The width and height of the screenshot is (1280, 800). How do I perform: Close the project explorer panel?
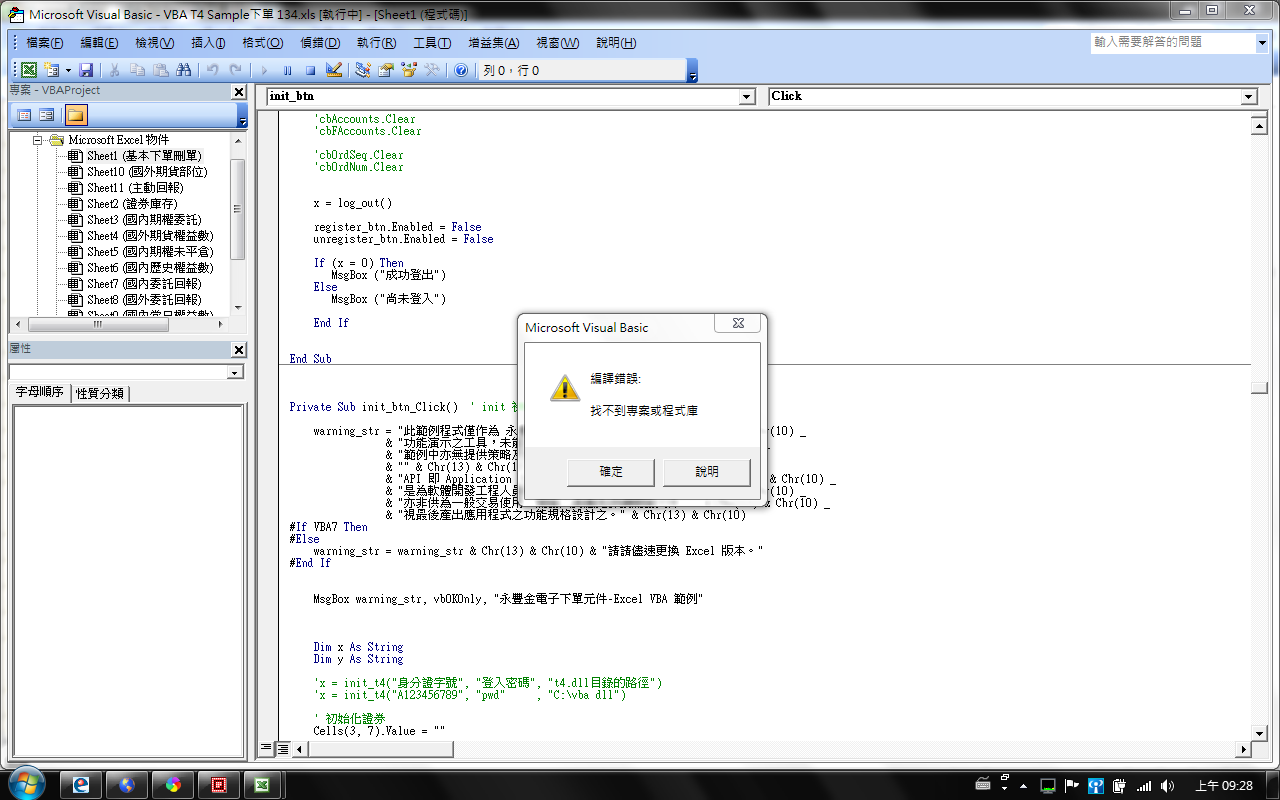coord(238,92)
